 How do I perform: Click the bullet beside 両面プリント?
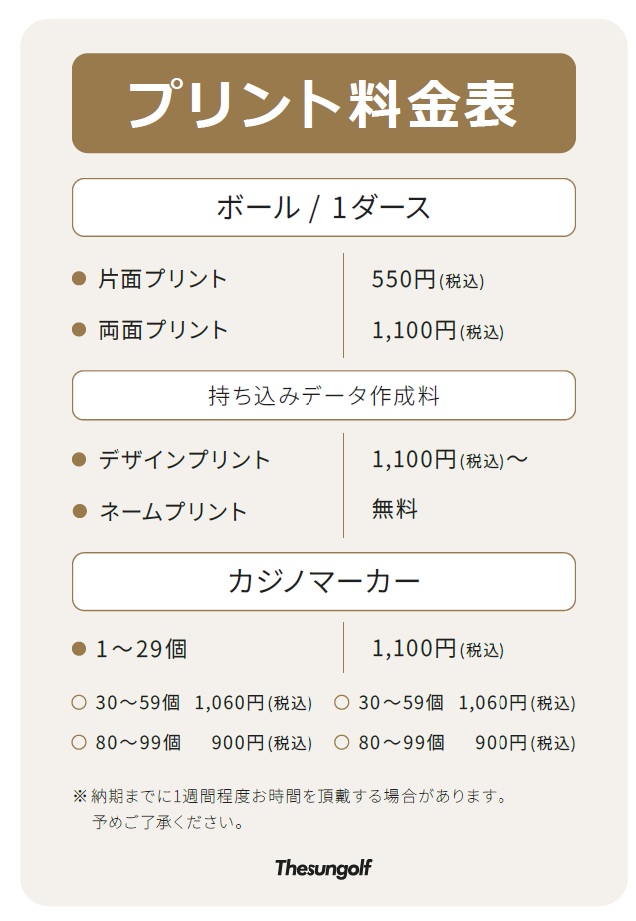point(80,330)
